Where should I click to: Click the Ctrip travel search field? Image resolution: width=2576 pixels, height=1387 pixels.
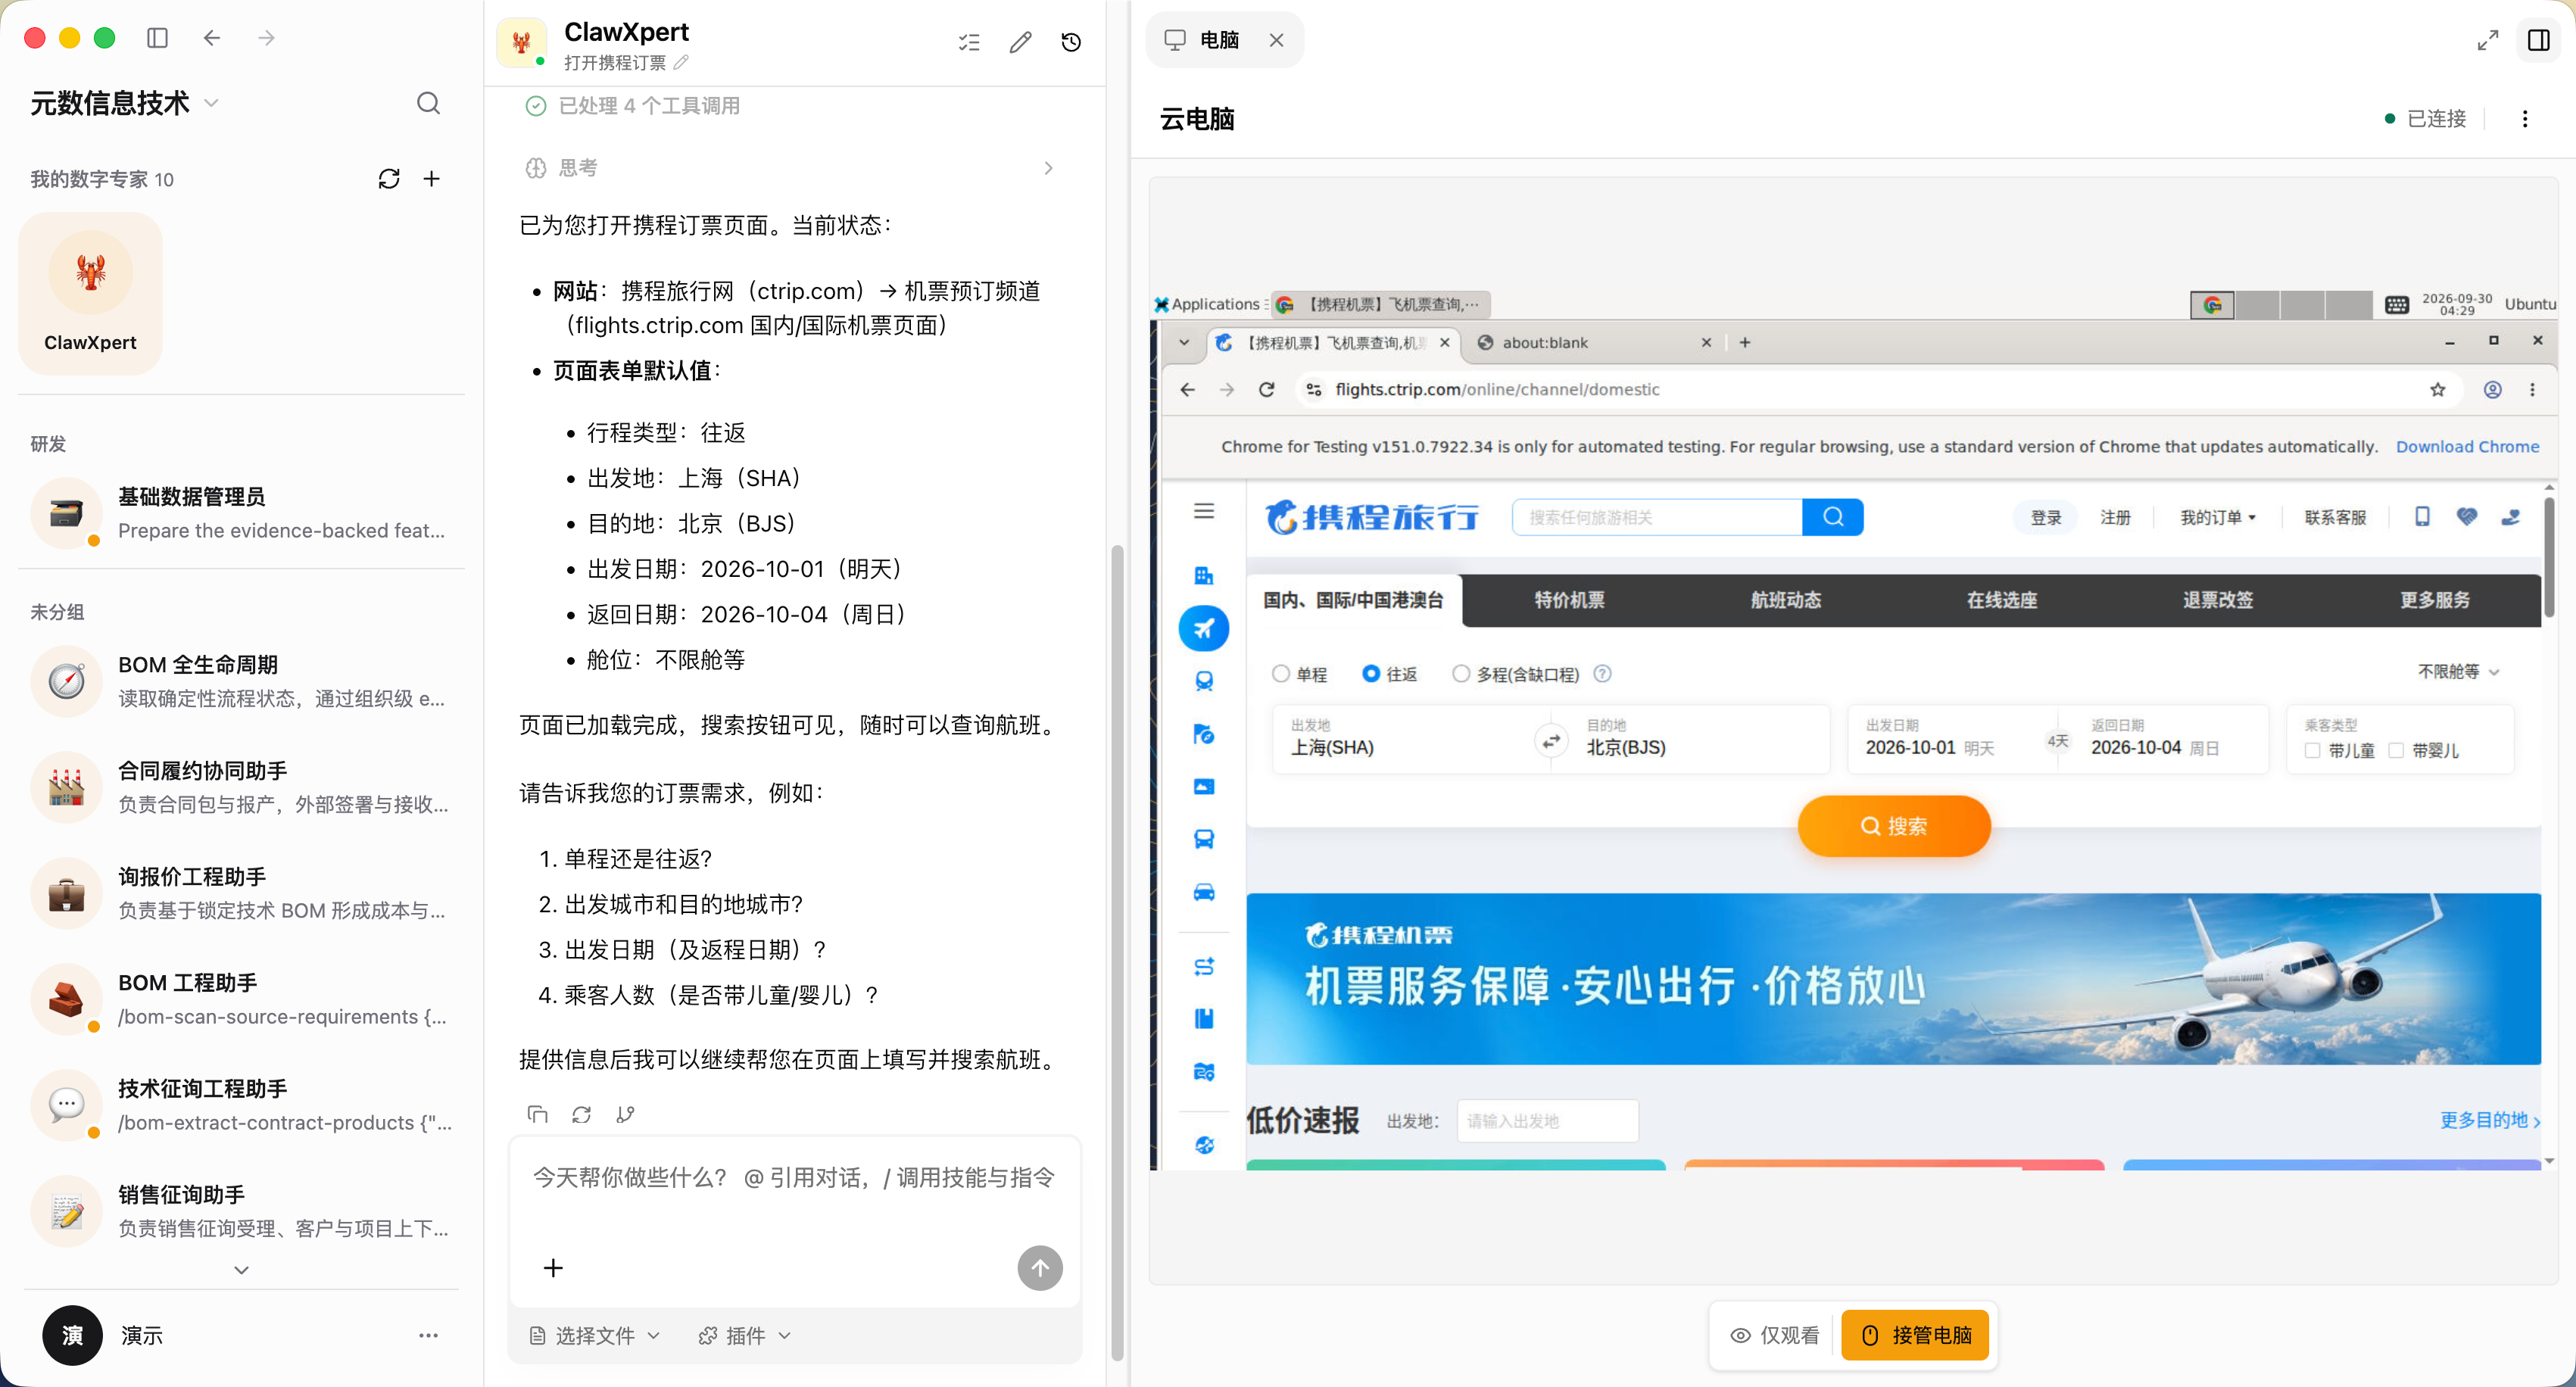[x=1657, y=517]
